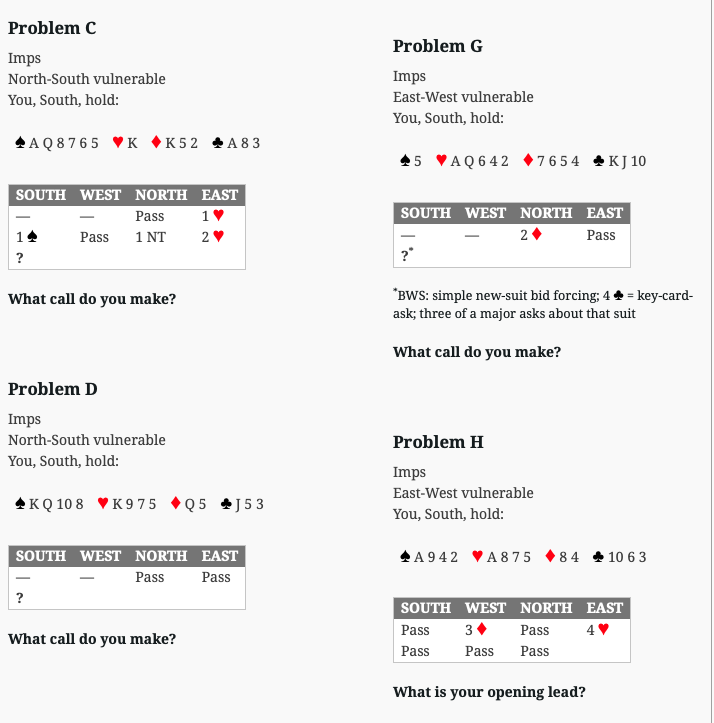Image resolution: width=714 pixels, height=723 pixels.
Task: Click the club icon before A 8 3
Action: coord(218,142)
